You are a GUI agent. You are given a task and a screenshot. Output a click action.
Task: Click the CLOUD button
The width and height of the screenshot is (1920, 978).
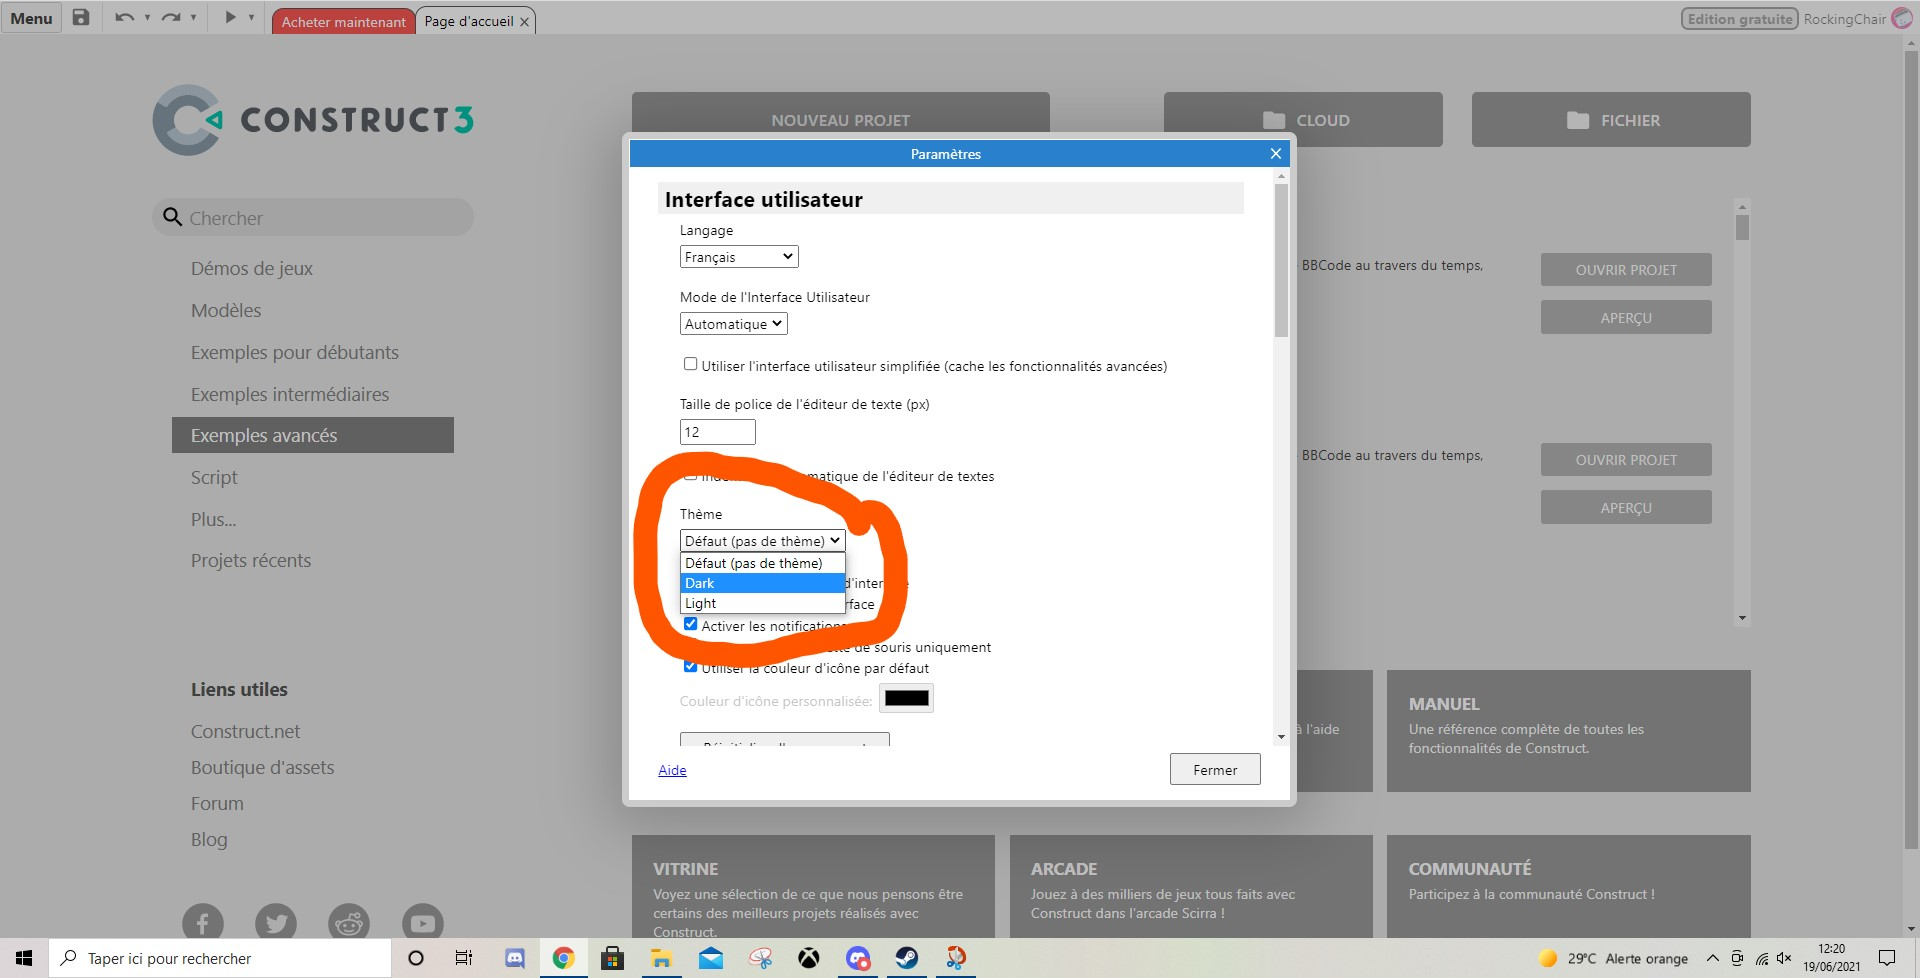(1303, 120)
